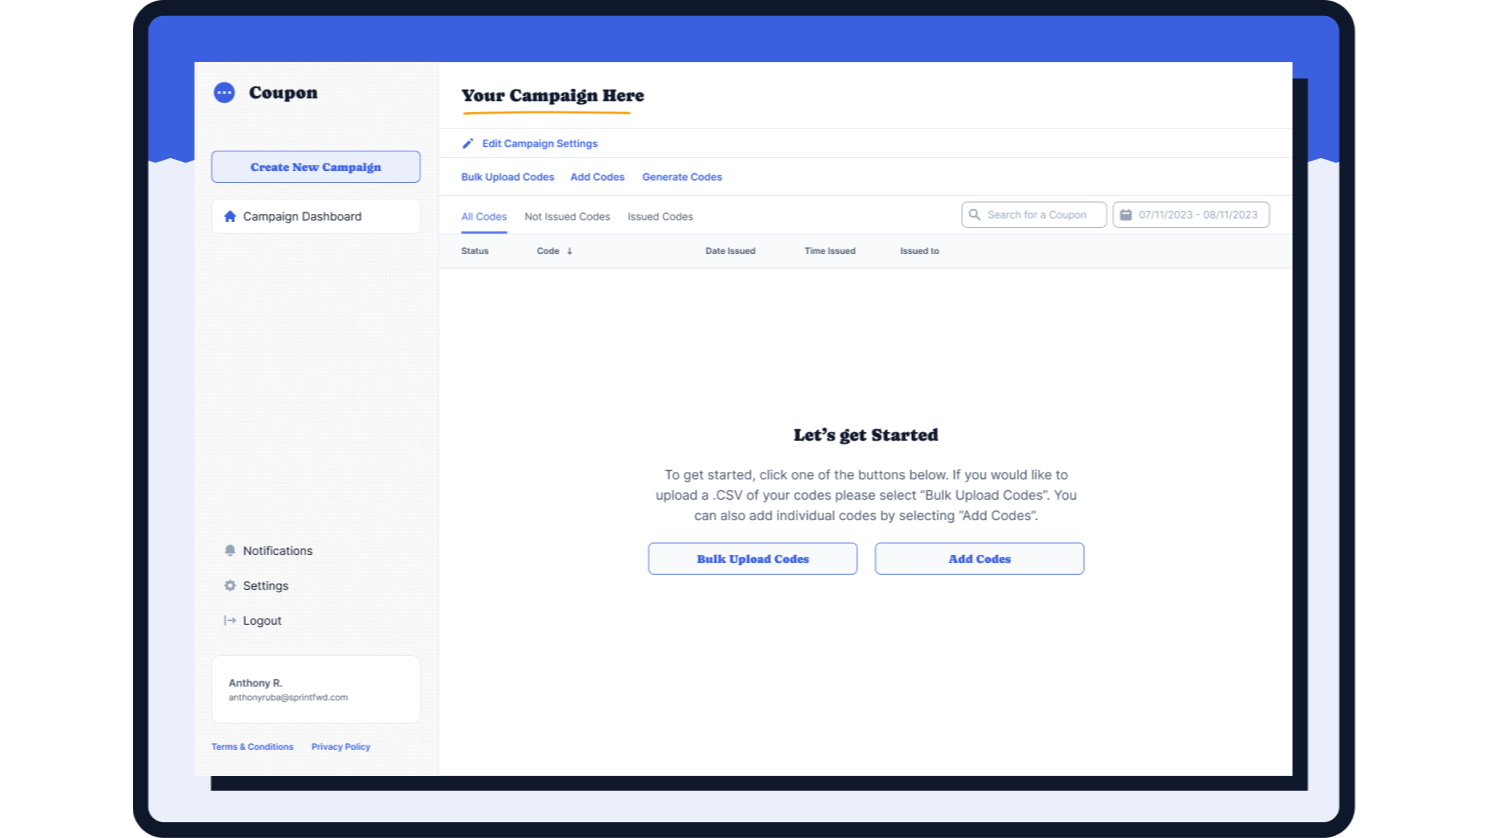Click the Settings gear icon
Viewport: 1489px width, 838px height.
(x=230, y=586)
